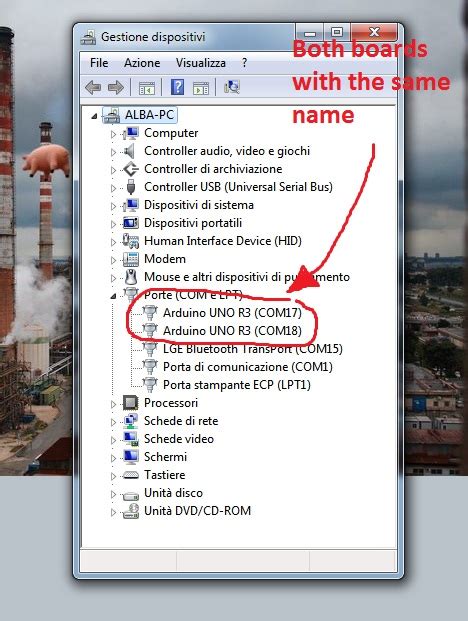Click the show/hide console tree toolbar icon
The image size is (468, 621).
pos(147,88)
